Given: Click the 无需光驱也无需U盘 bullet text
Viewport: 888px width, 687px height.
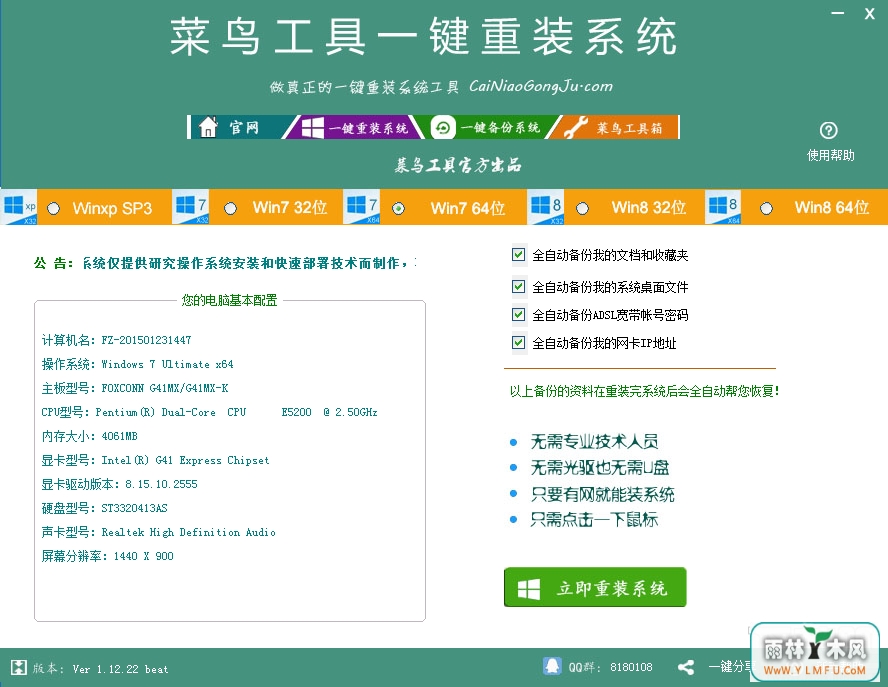Looking at the screenshot, I should click(x=600, y=467).
